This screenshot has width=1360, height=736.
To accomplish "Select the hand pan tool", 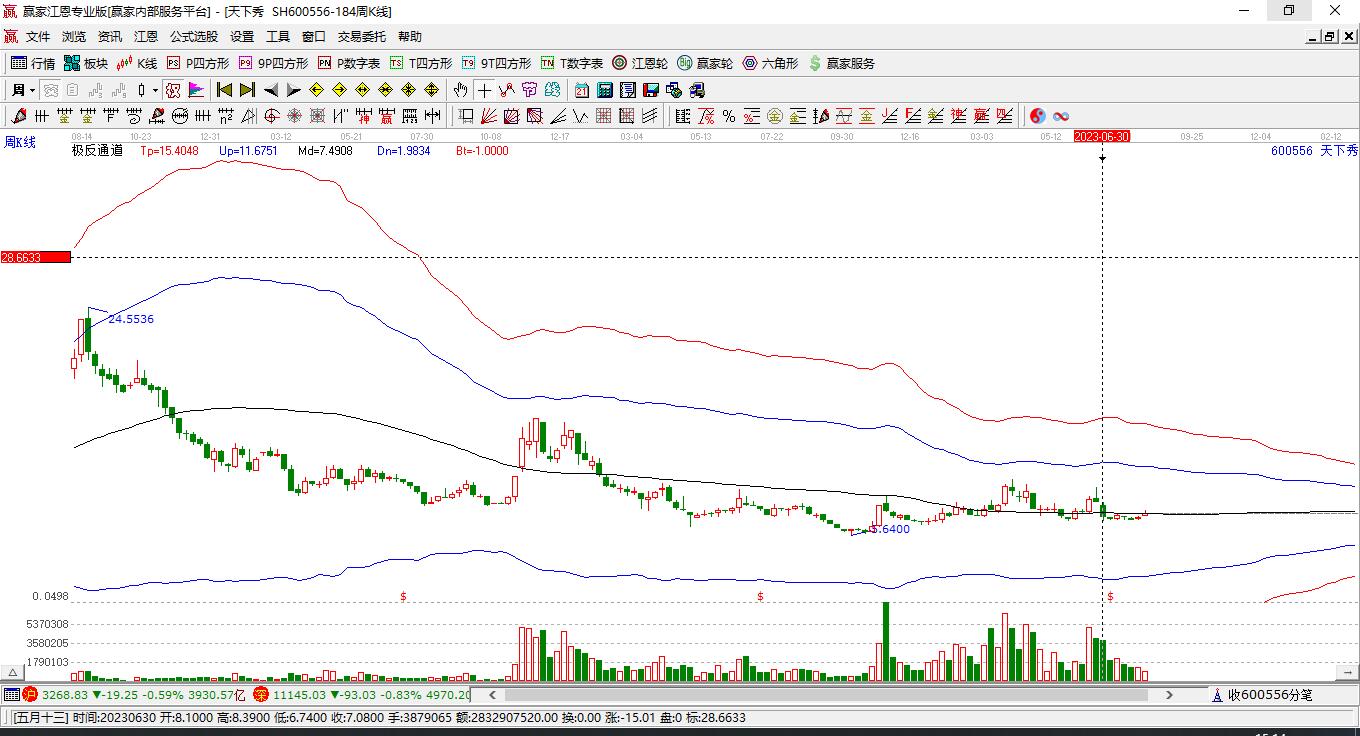I will (460, 90).
